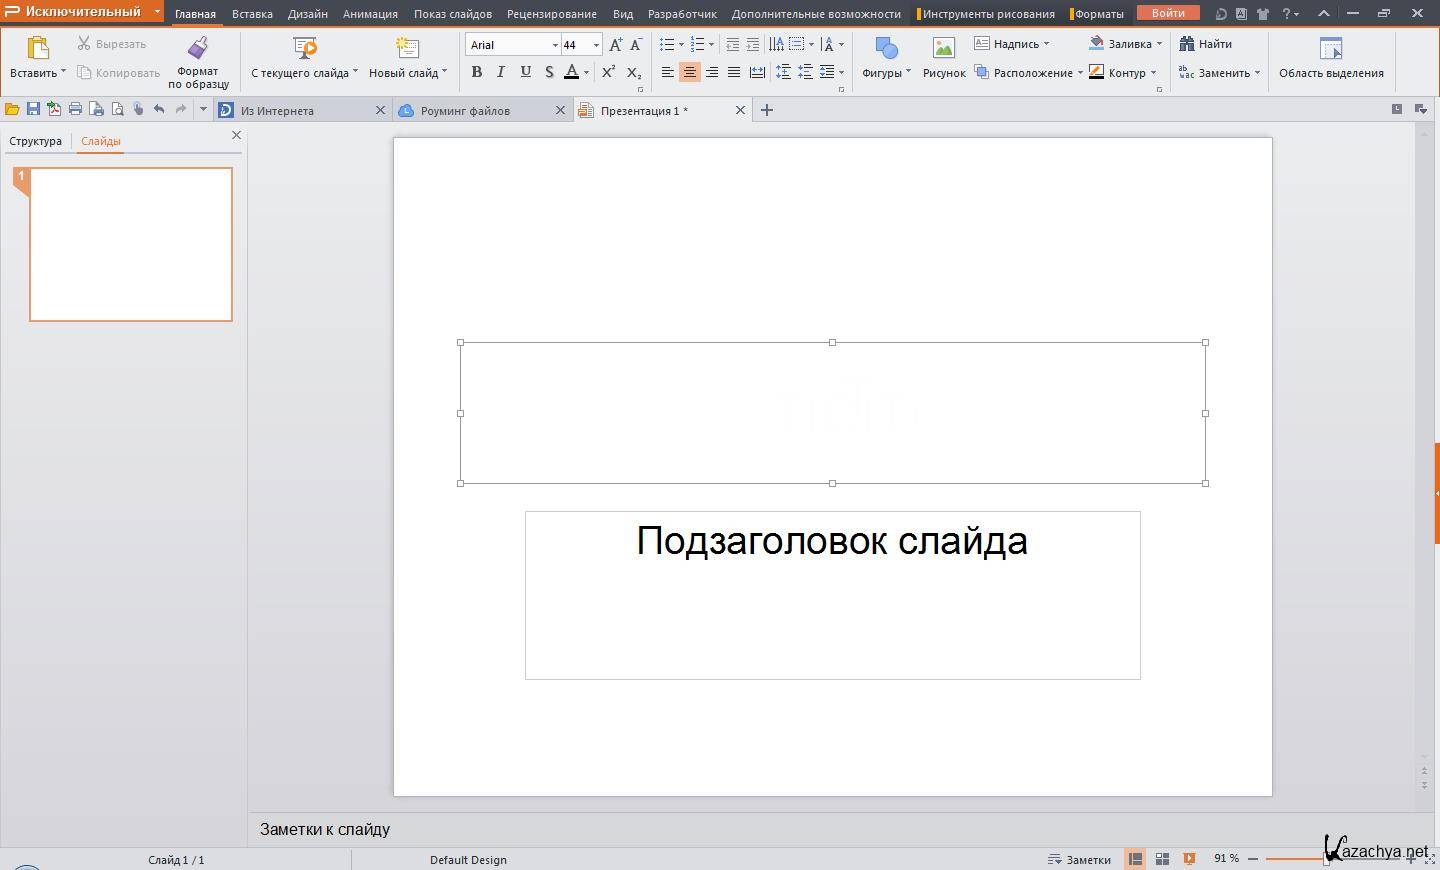Toggle bold formatting
Screen dimensions: 1440x870
[x=477, y=72]
